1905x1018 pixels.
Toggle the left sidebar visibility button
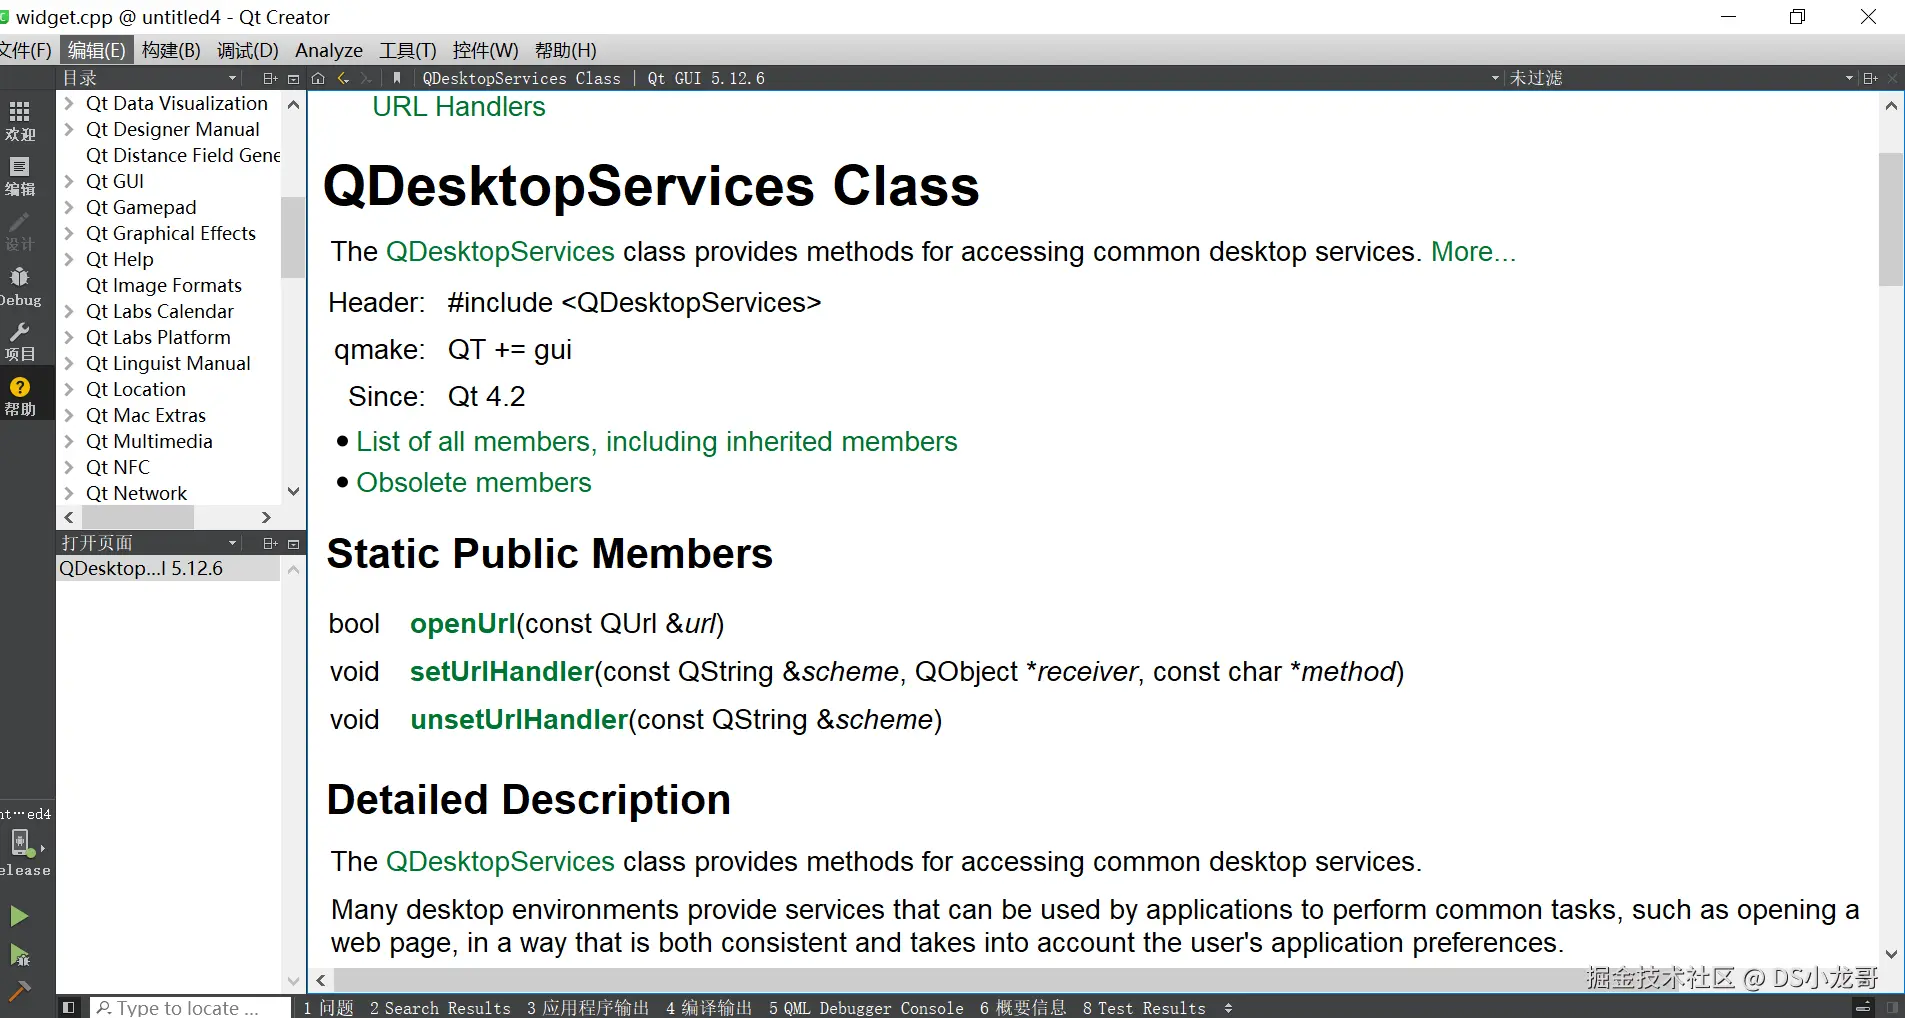click(x=68, y=1007)
